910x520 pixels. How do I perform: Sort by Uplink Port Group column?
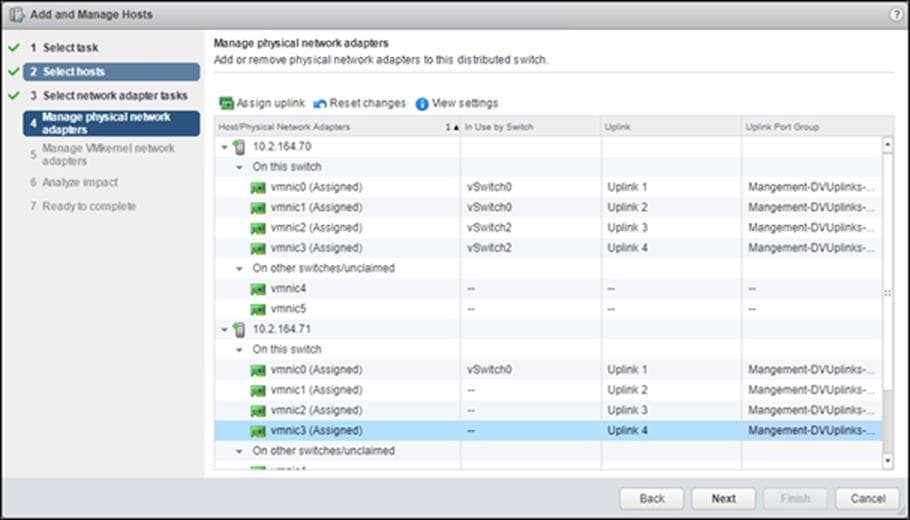(x=812, y=127)
